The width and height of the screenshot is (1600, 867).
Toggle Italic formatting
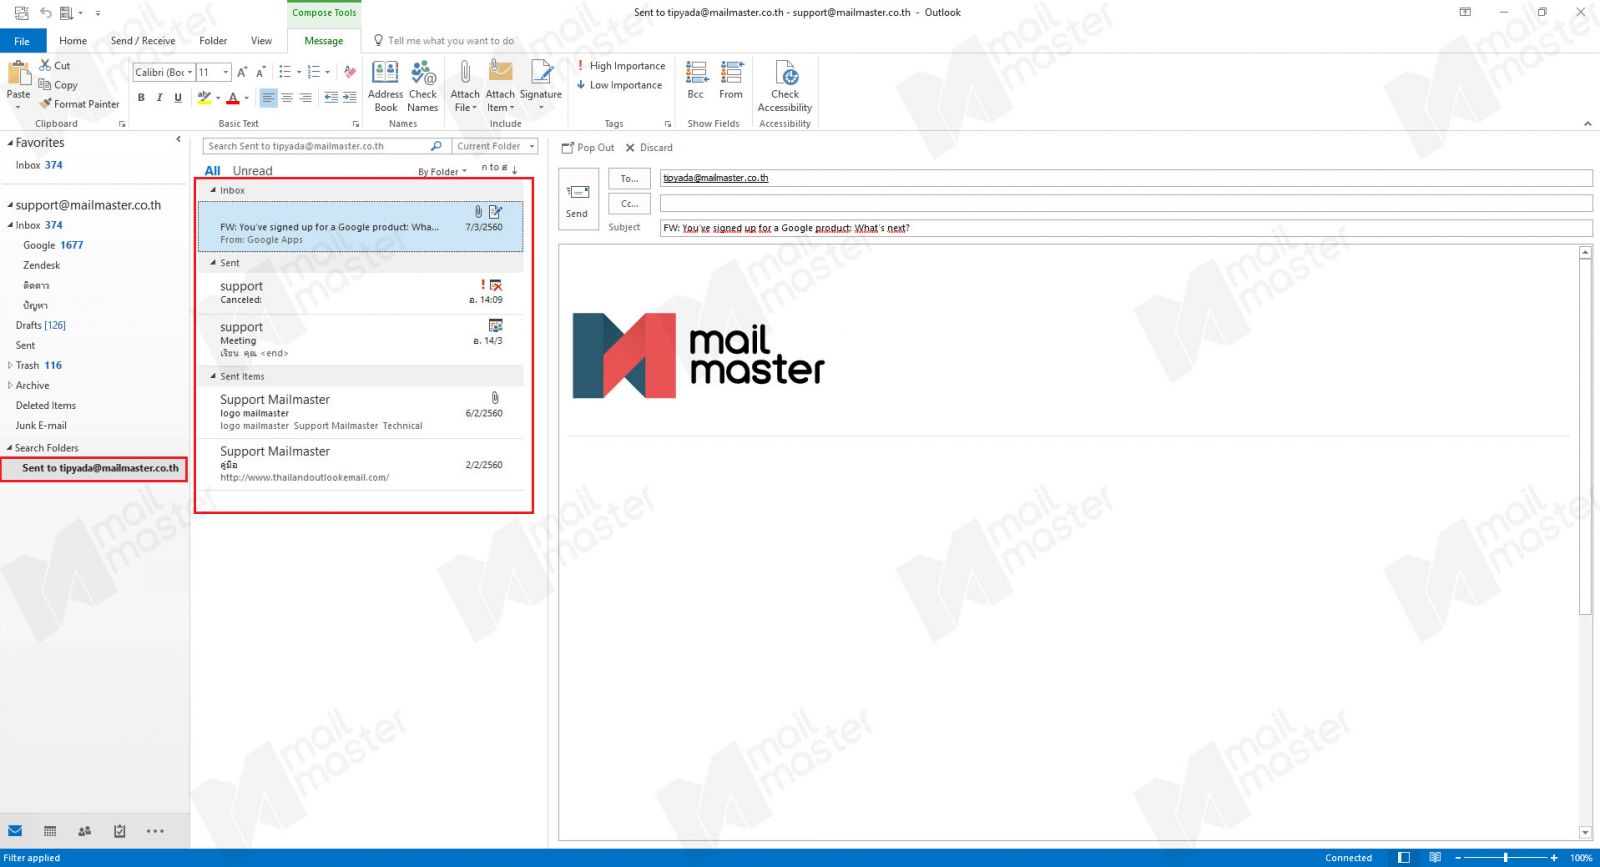[159, 98]
